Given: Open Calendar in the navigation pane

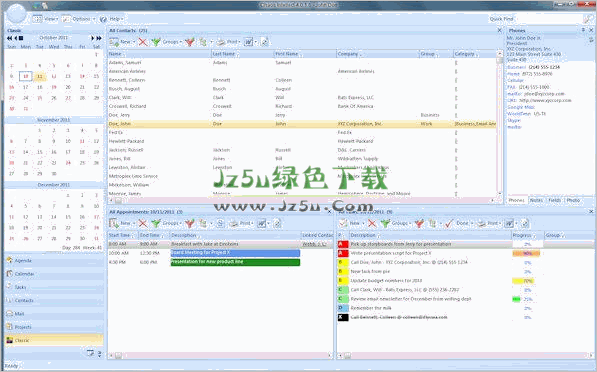Looking at the screenshot, I should tap(54, 274).
